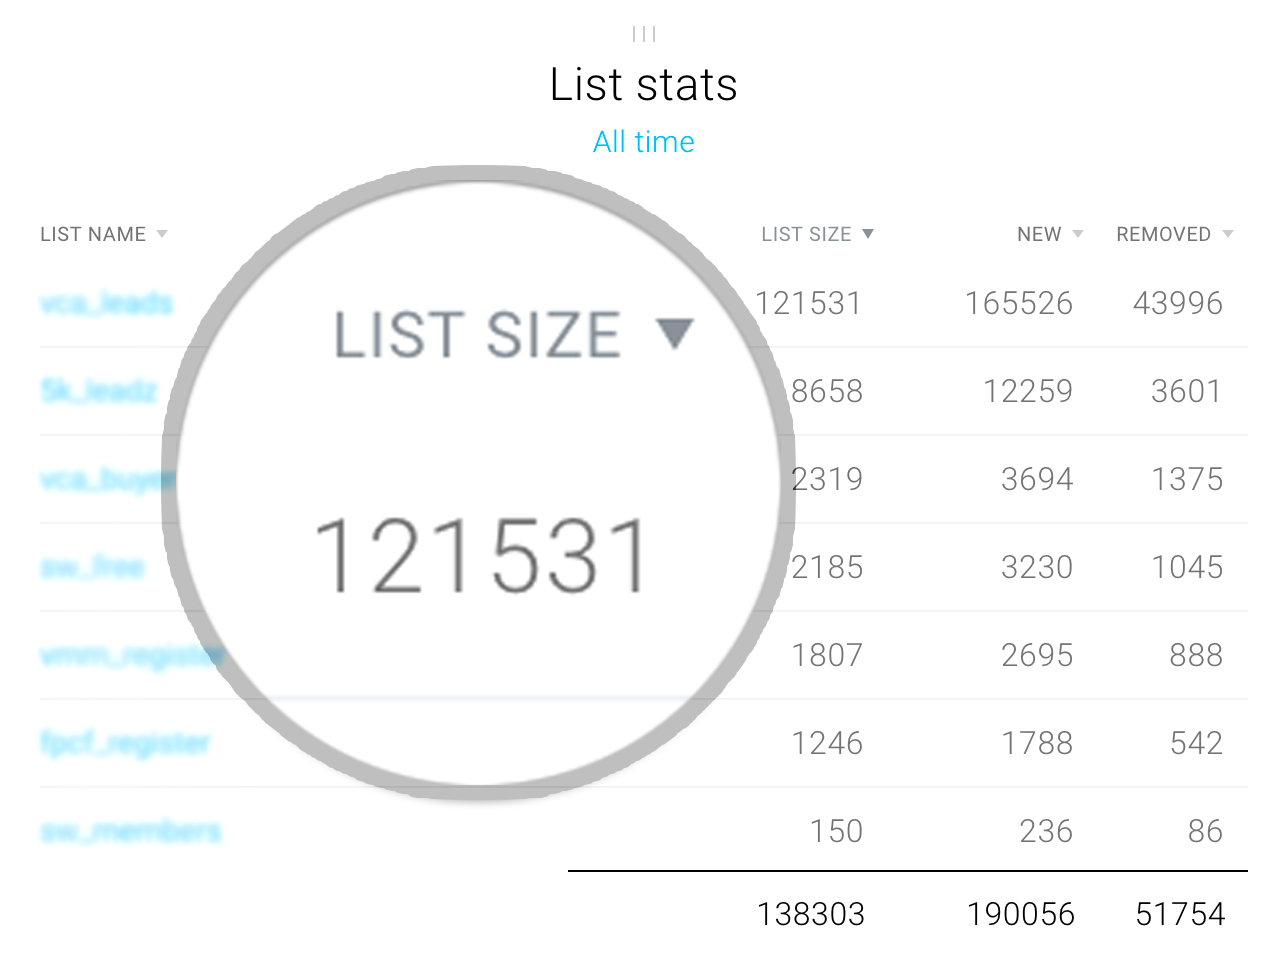Select the vca_leads removed count 43996
This screenshot has height=980, width=1288.
1178,303
